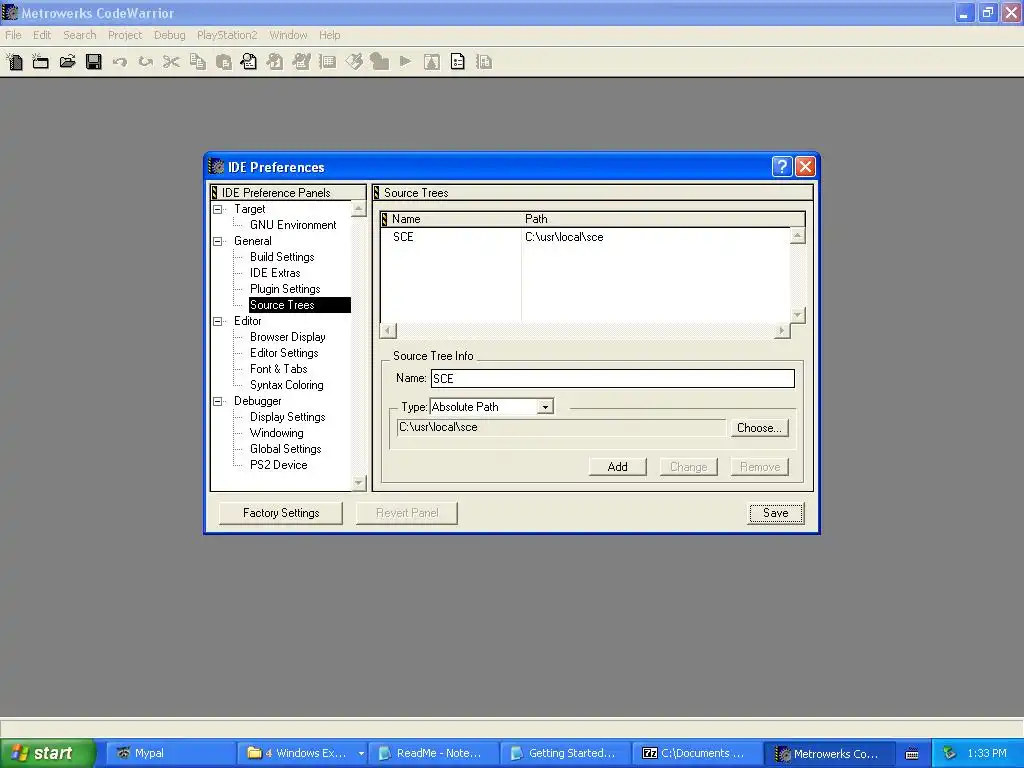Collapse the Editor tree node
Image resolution: width=1024 pixels, height=768 pixels.
(x=217, y=321)
